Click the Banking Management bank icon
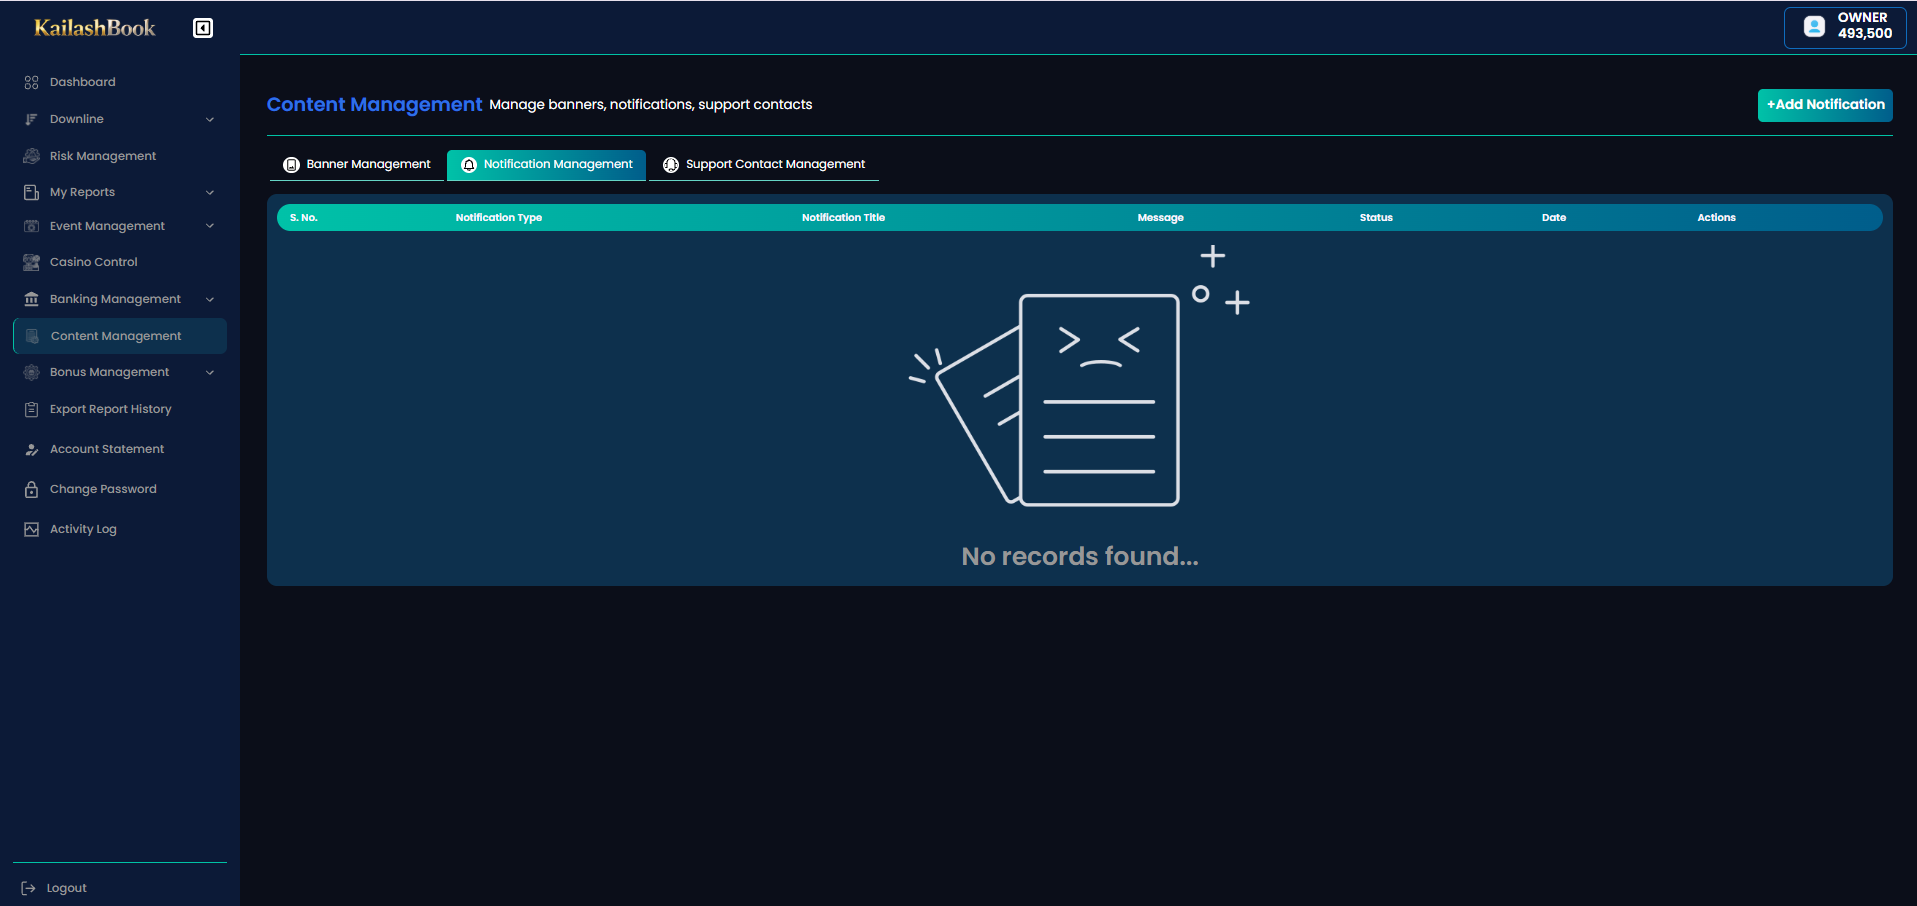This screenshot has height=906, width=1917. pyautogui.click(x=31, y=299)
